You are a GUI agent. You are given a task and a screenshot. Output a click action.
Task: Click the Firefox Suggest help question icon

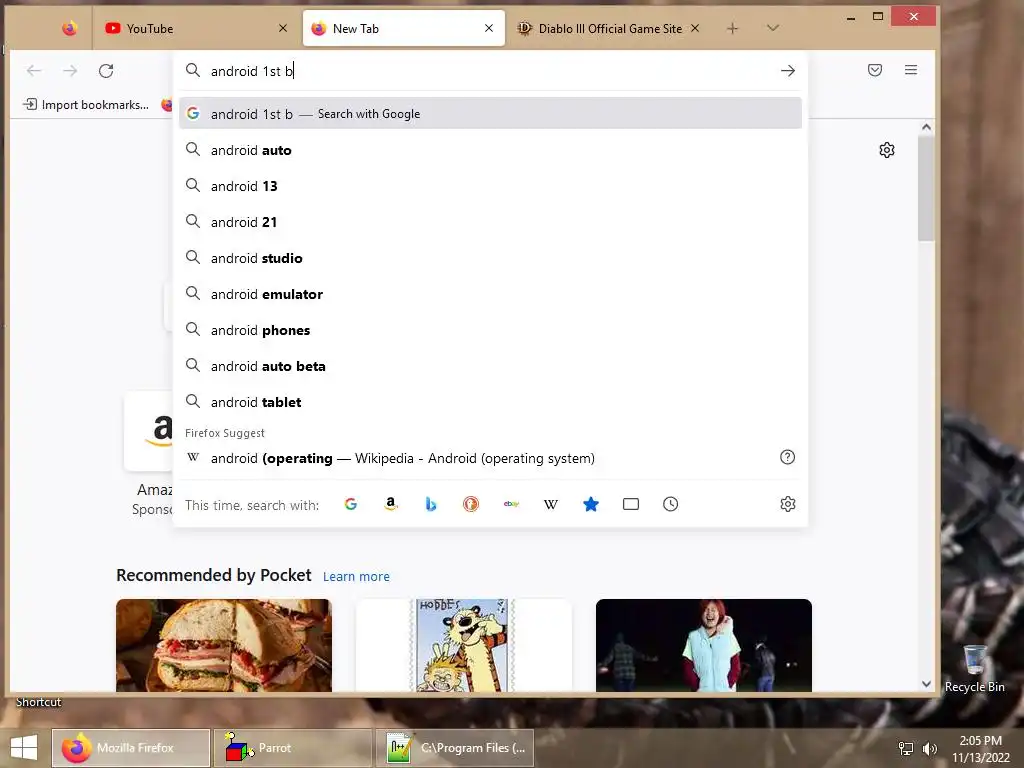coord(788,457)
